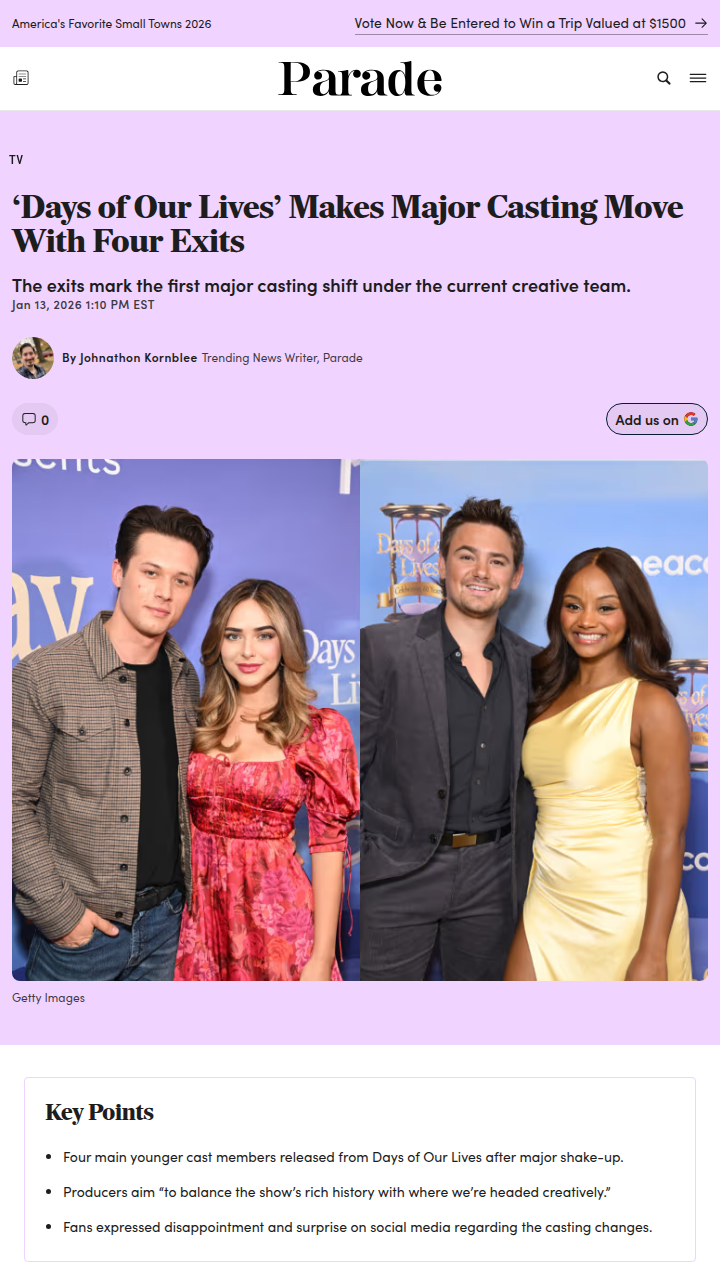The image size is (720, 1280).
Task: Click America's Favorite Small Towns 2026 text
Action: 112,23
